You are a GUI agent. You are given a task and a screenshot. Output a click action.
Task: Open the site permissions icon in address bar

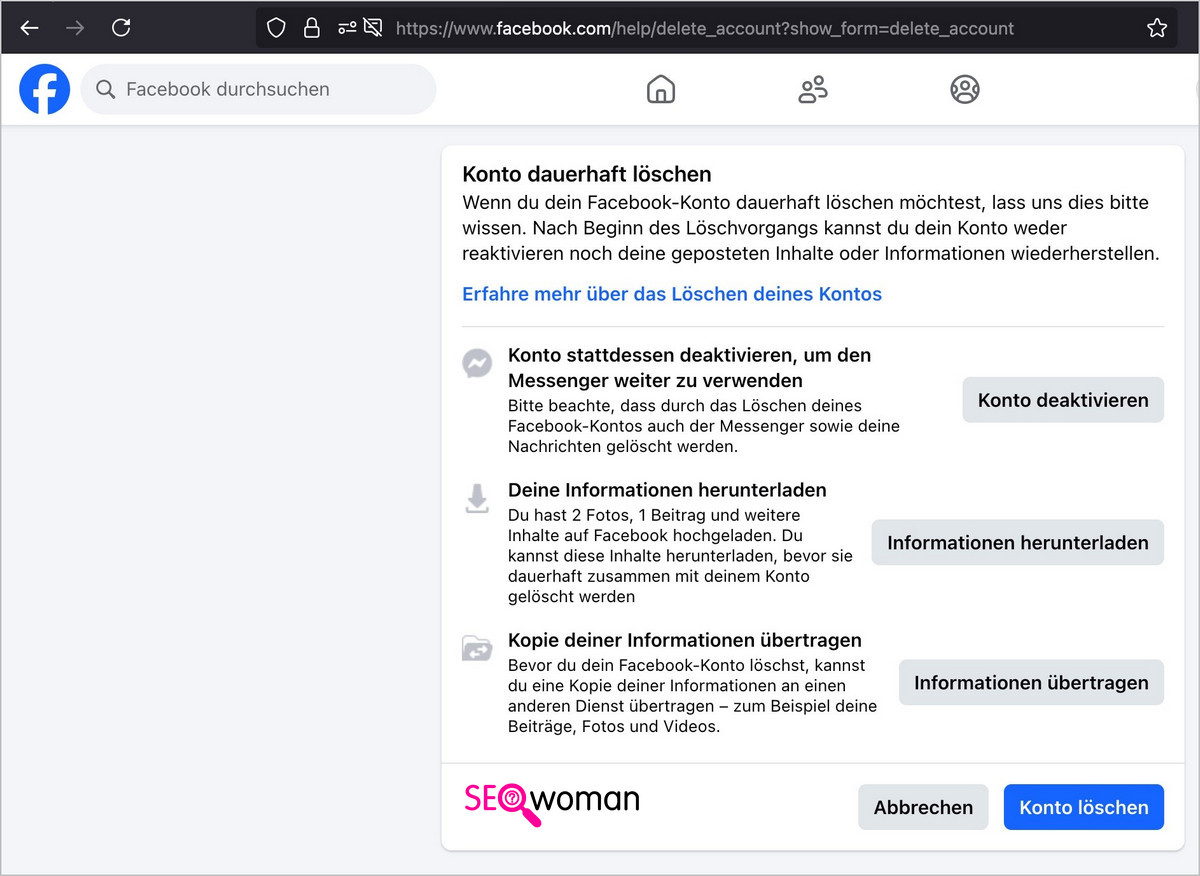click(347, 28)
